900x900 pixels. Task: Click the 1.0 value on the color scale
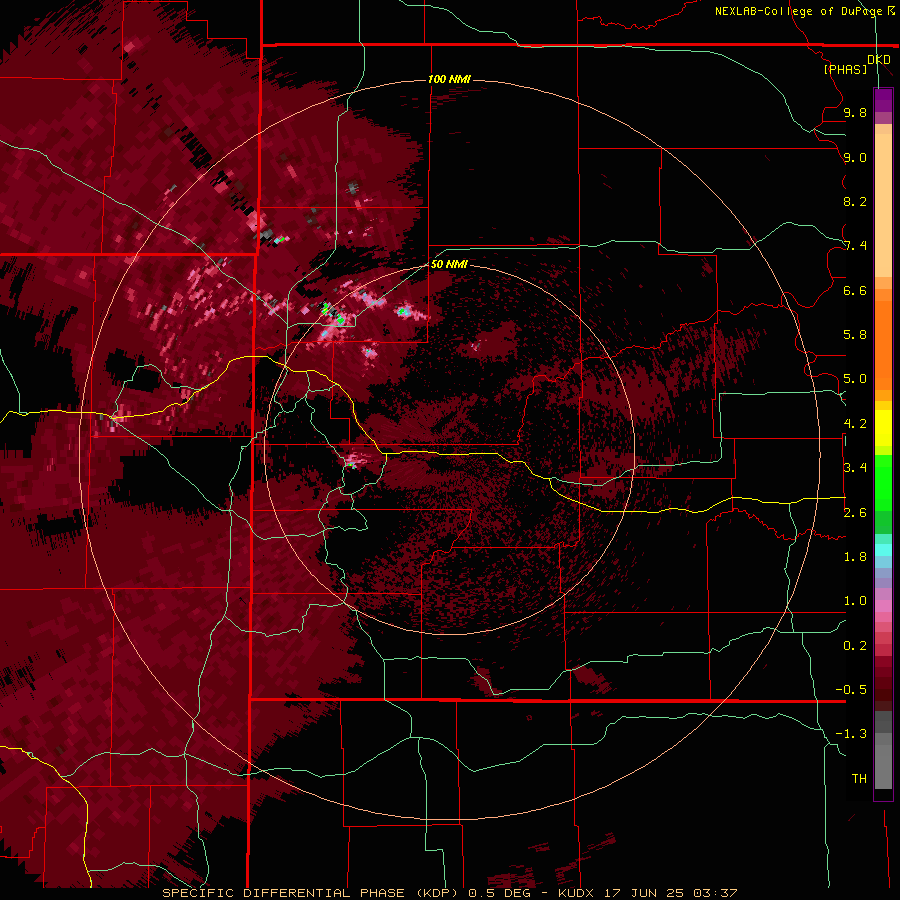[x=855, y=601]
